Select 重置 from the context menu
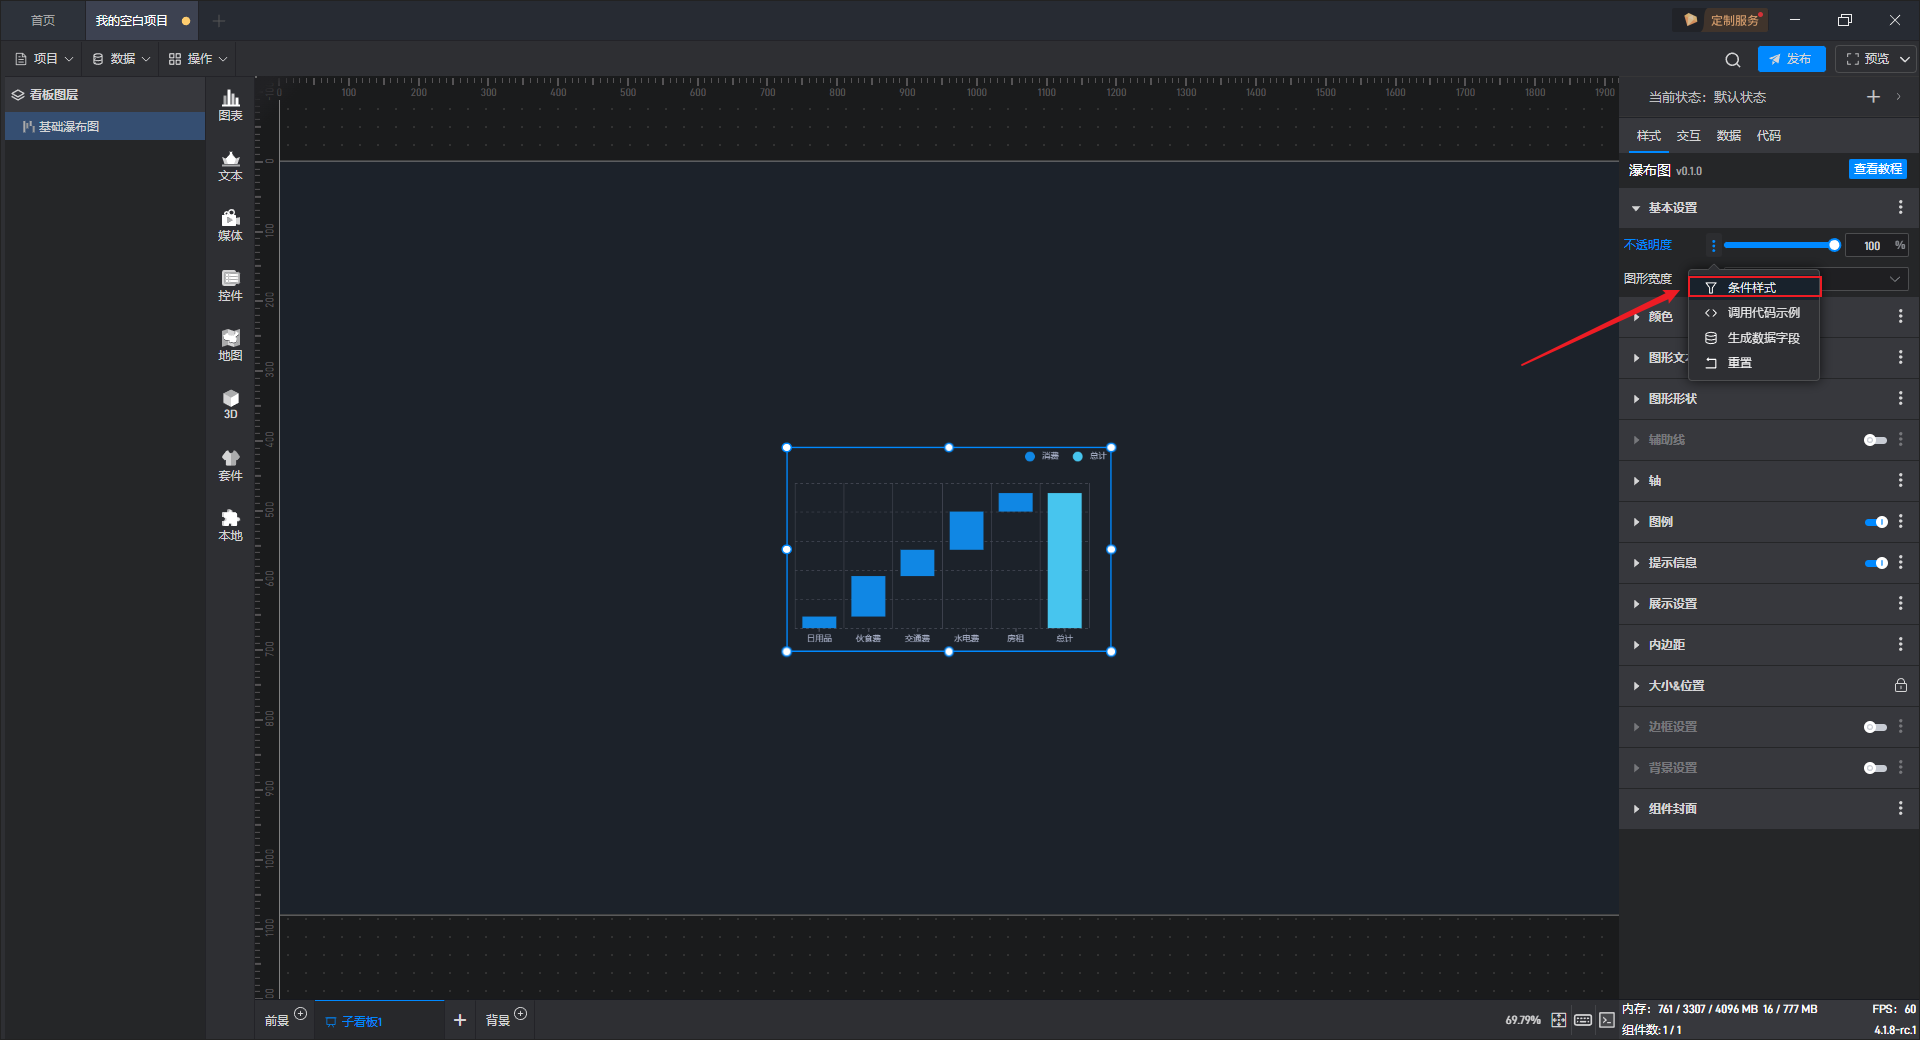This screenshot has width=1920, height=1040. click(x=1754, y=363)
